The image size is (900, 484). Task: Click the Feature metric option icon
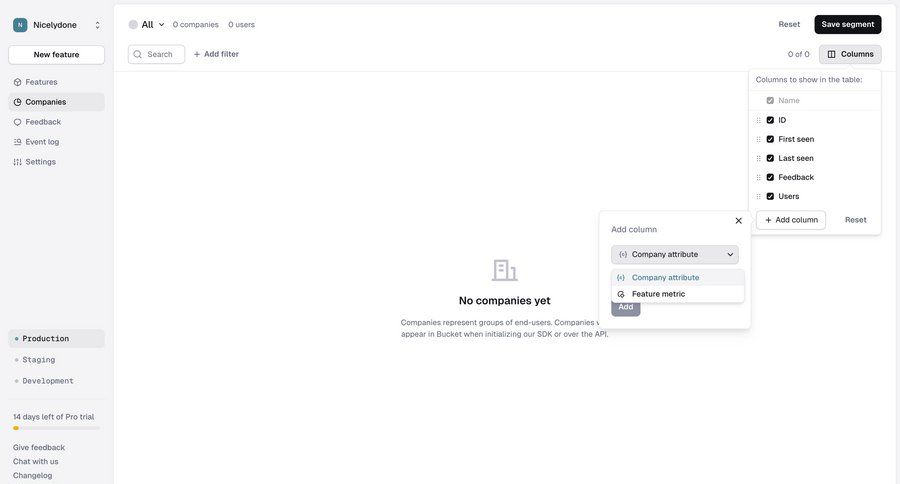tap(621, 294)
